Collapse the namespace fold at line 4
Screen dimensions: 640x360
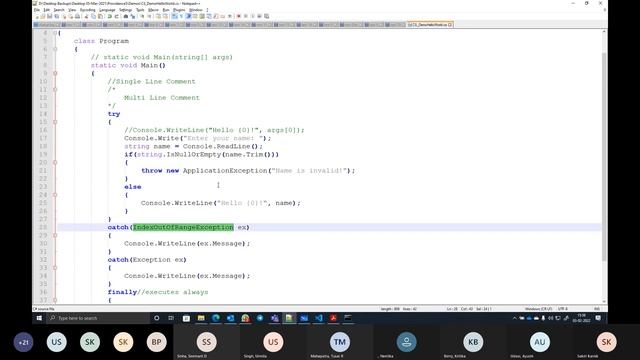[55, 33]
